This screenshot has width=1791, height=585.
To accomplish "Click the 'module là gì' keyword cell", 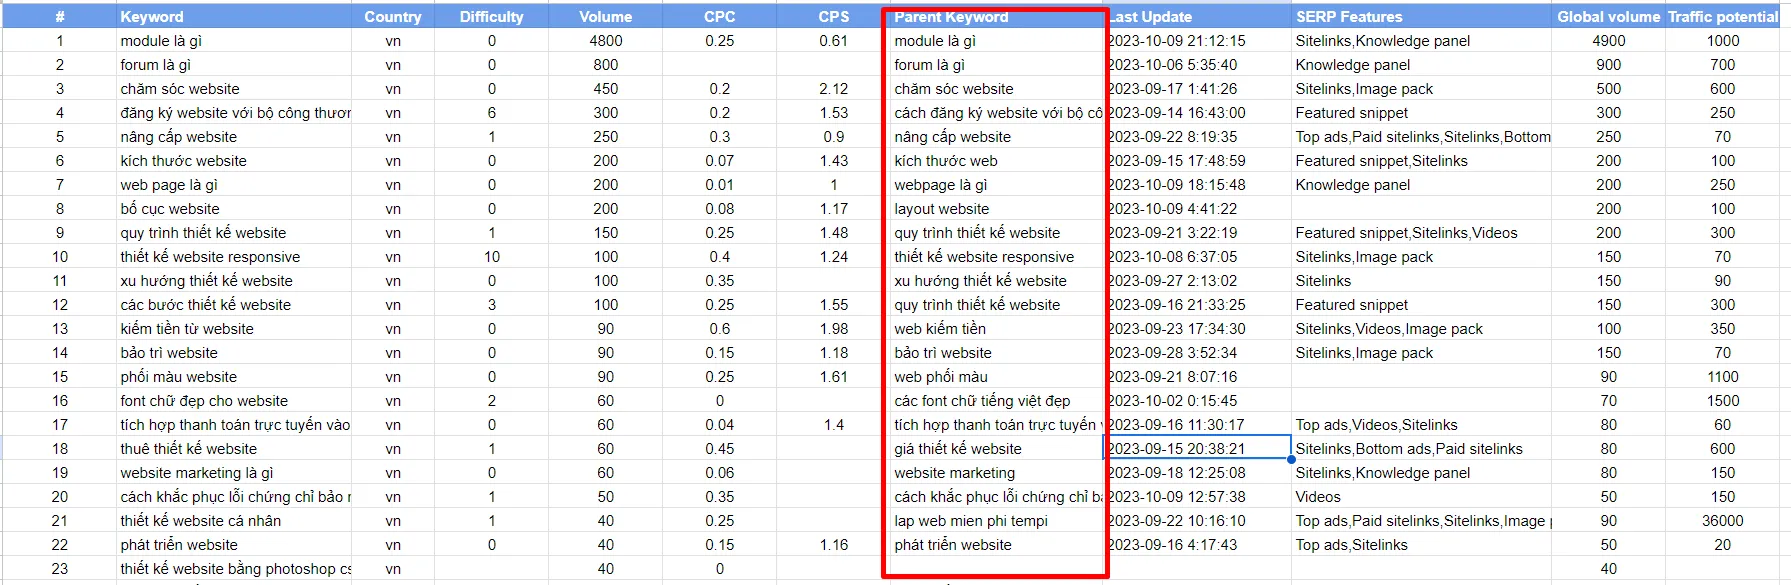I will point(234,41).
